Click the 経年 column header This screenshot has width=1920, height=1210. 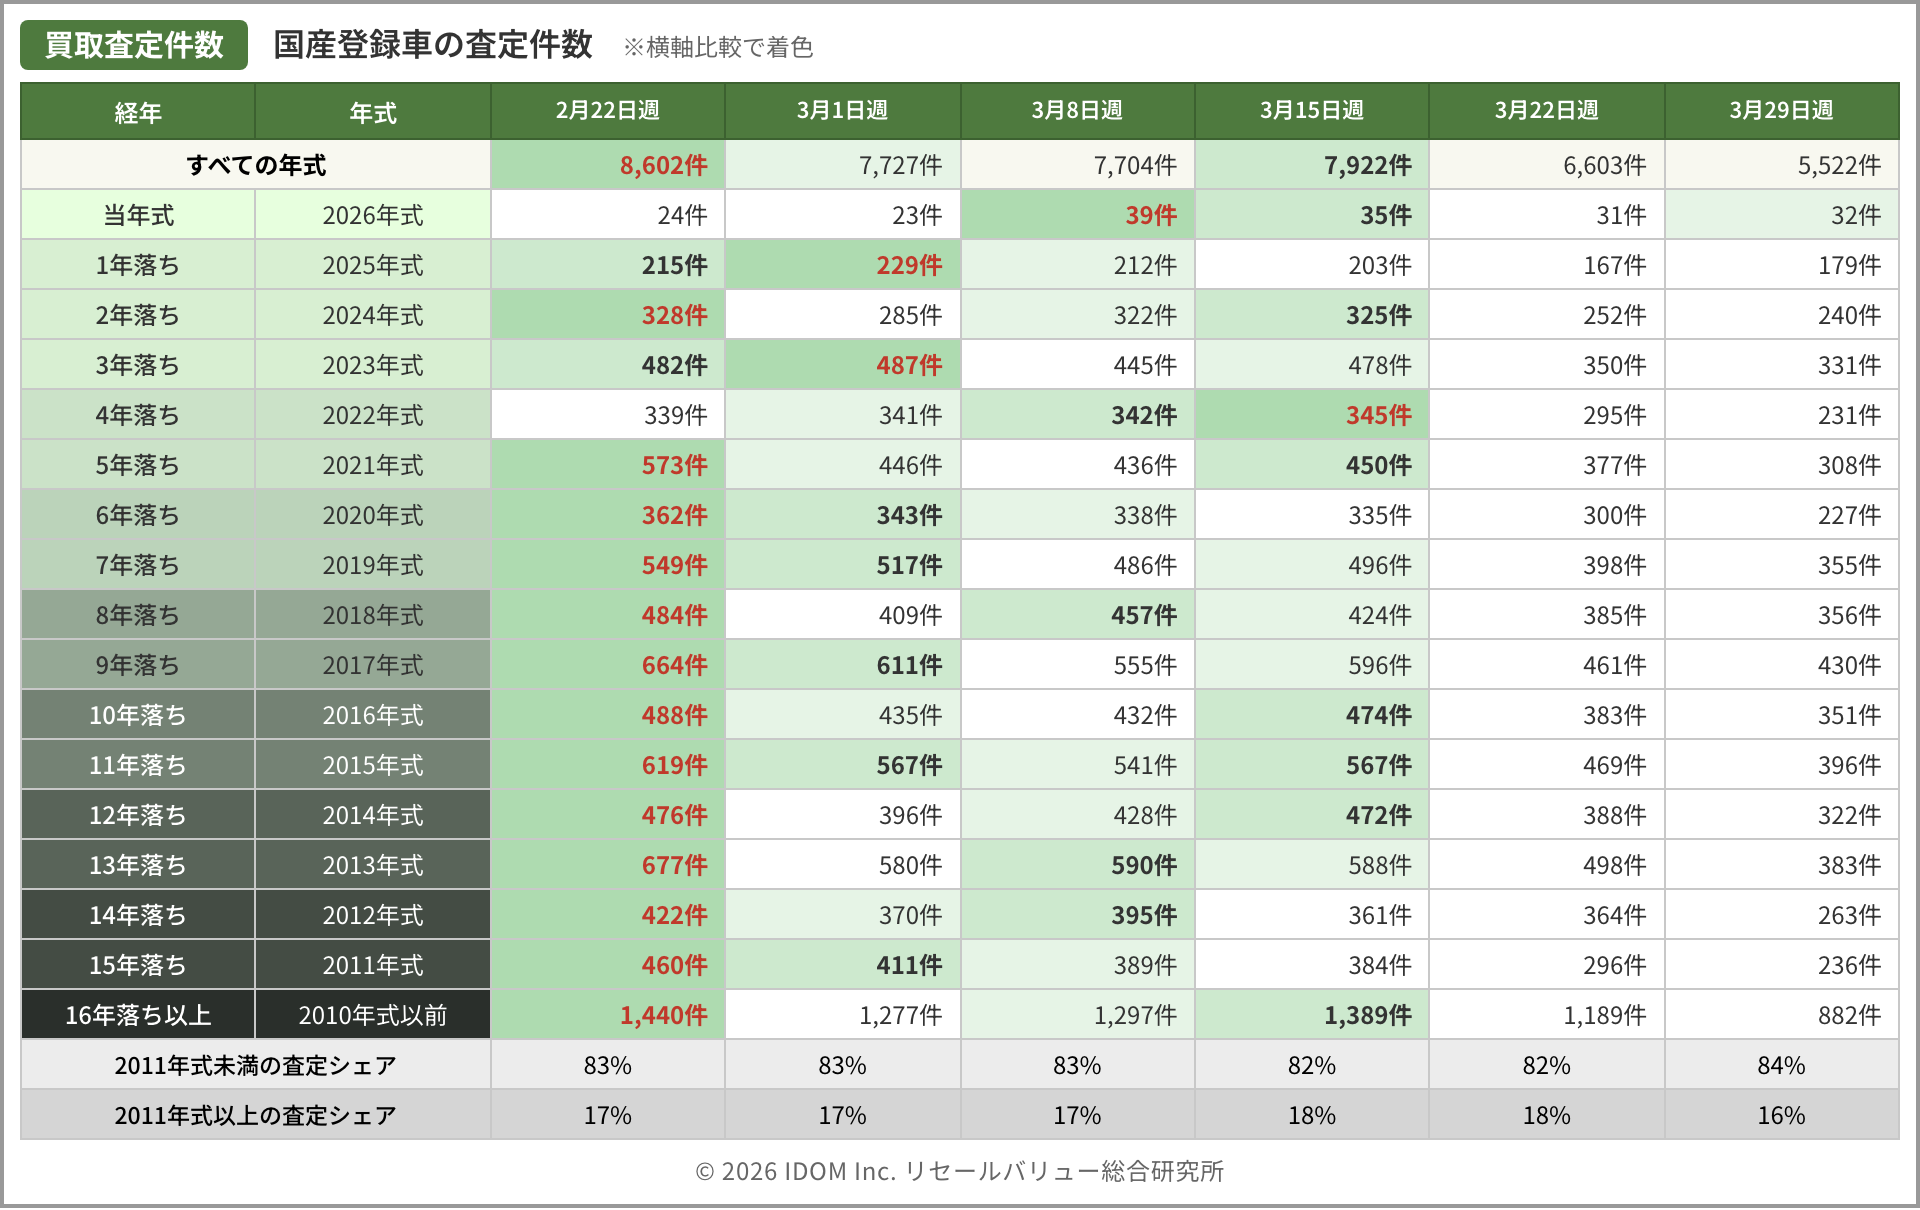pos(138,112)
